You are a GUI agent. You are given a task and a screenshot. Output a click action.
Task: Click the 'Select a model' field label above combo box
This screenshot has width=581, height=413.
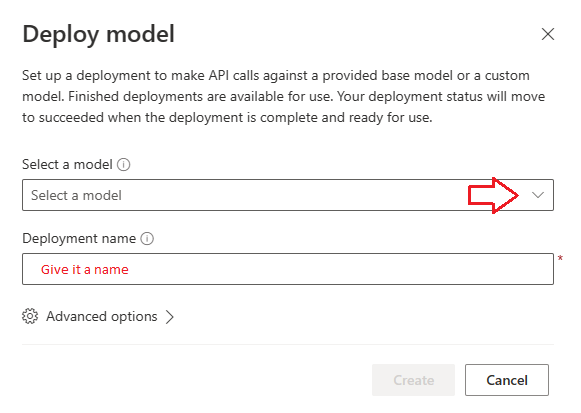pyautogui.click(x=67, y=164)
